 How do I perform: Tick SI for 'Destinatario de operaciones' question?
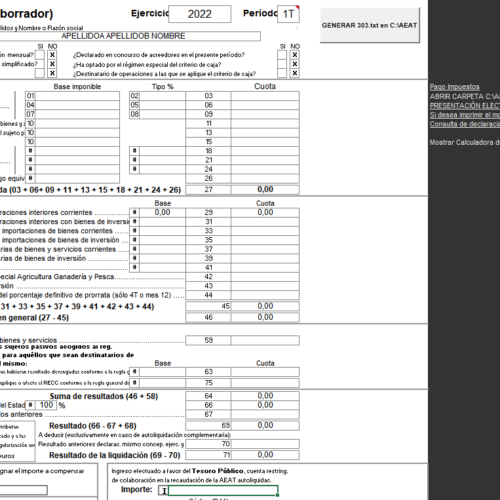pos(282,73)
